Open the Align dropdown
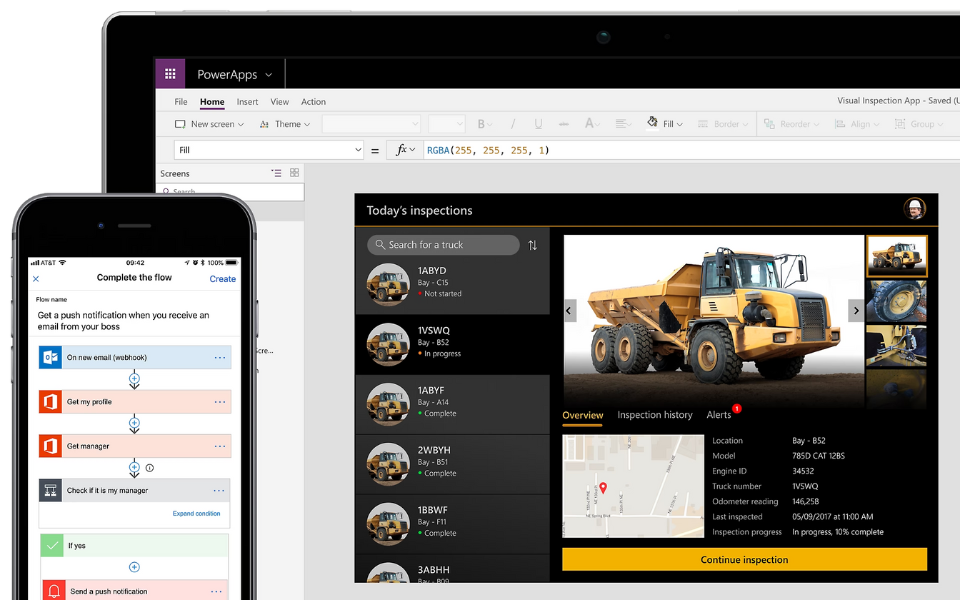The height and width of the screenshot is (600, 960). click(857, 124)
